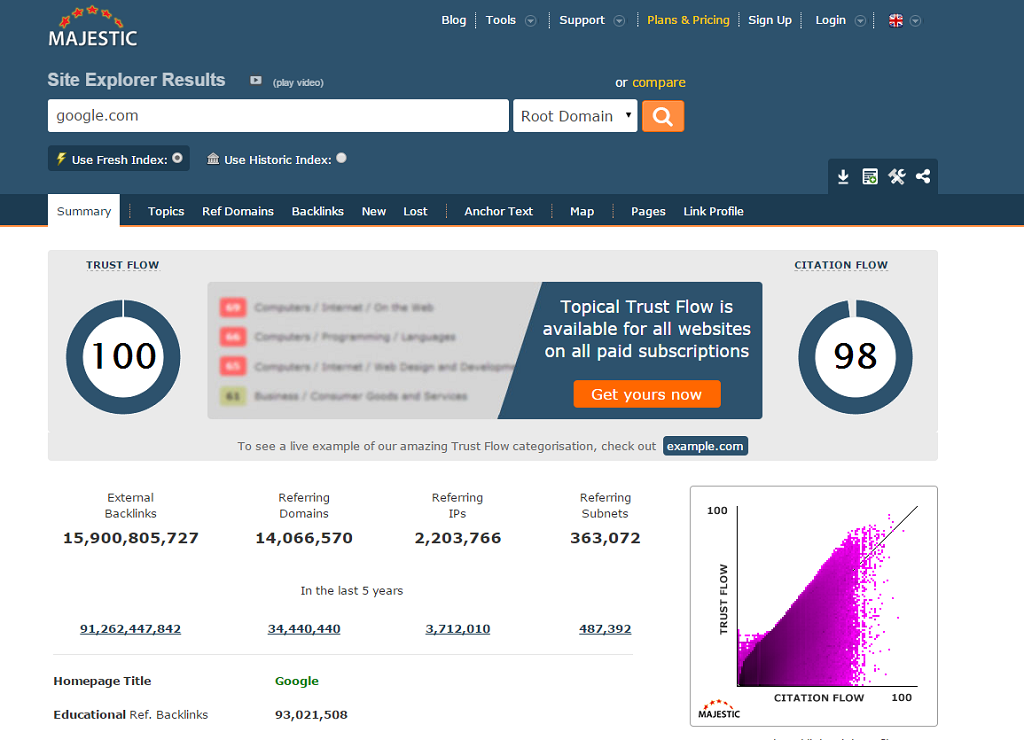1024x740 pixels.
Task: Click the lightning bolt Fresh Index icon
Action: 61,159
